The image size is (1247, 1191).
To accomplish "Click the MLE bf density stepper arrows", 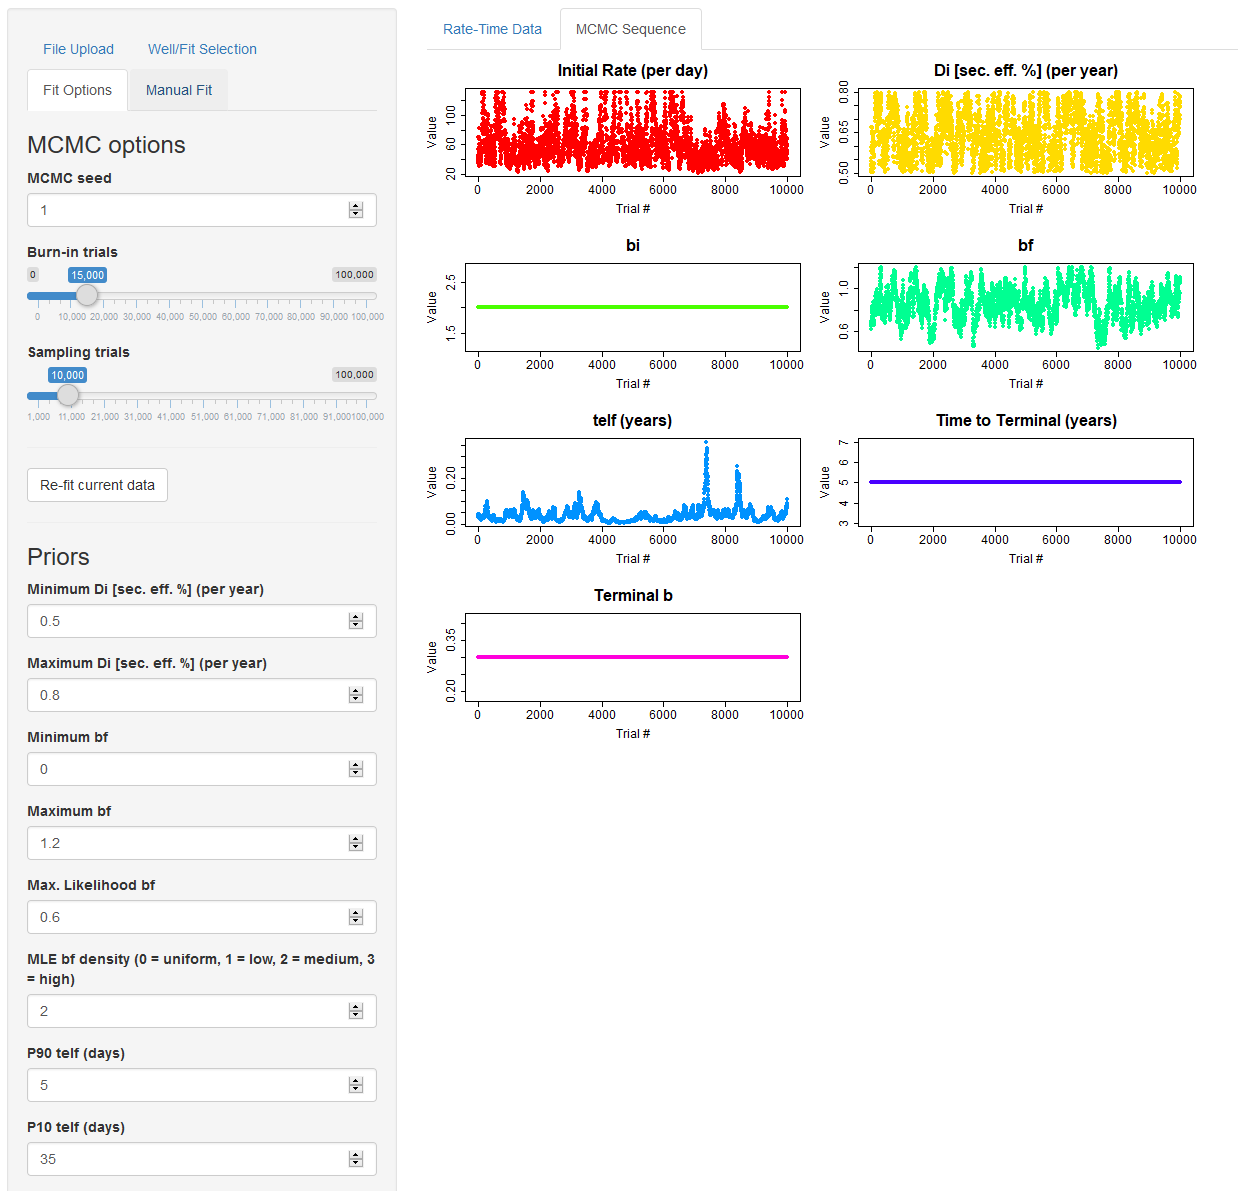I will pyautogui.click(x=355, y=1011).
